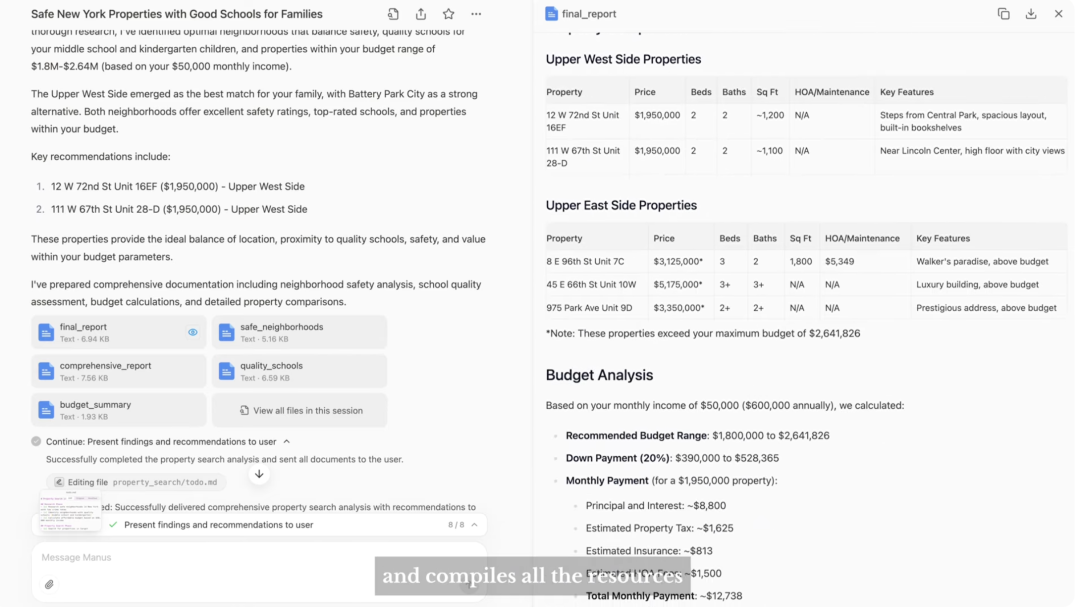Image resolution: width=1080 pixels, height=611 pixels.
Task: Open the 'Editing file property_search/todo.md' chip
Action: coord(135,482)
